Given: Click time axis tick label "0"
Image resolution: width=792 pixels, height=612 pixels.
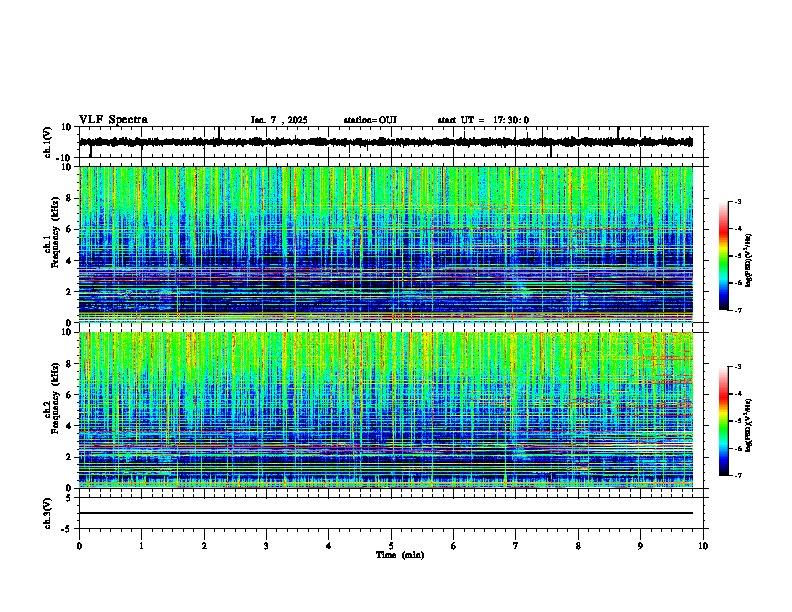Looking at the screenshot, I should 79,546.
